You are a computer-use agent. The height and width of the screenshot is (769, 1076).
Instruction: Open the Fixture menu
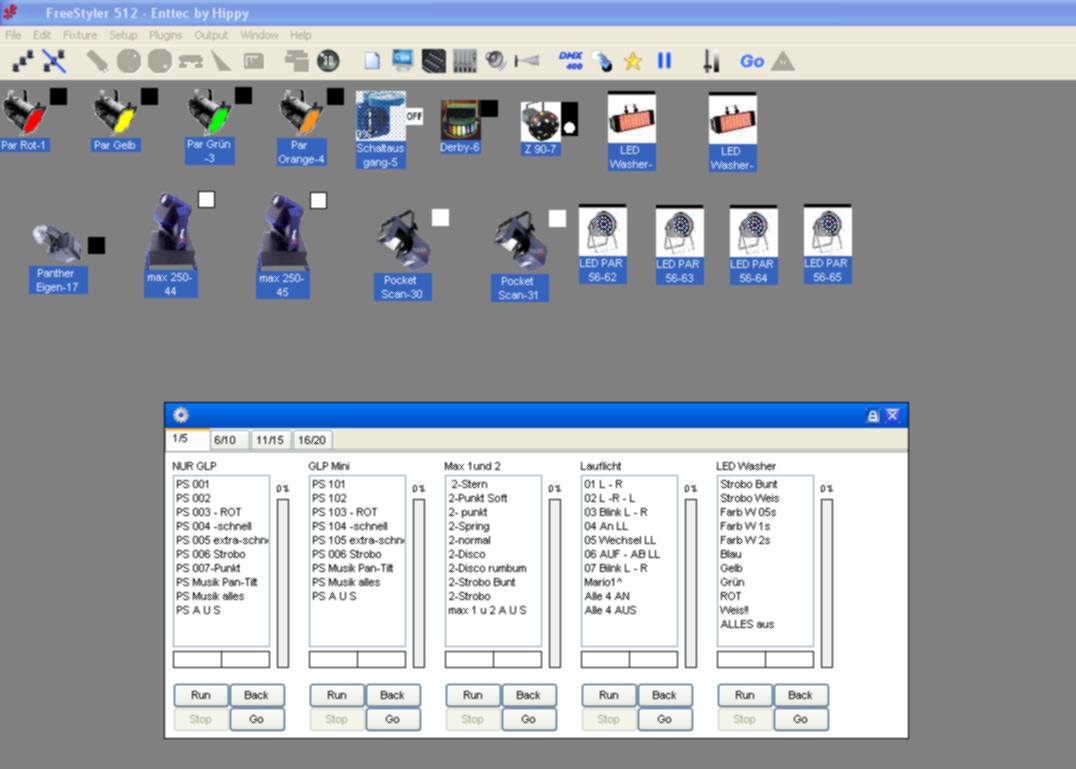80,35
